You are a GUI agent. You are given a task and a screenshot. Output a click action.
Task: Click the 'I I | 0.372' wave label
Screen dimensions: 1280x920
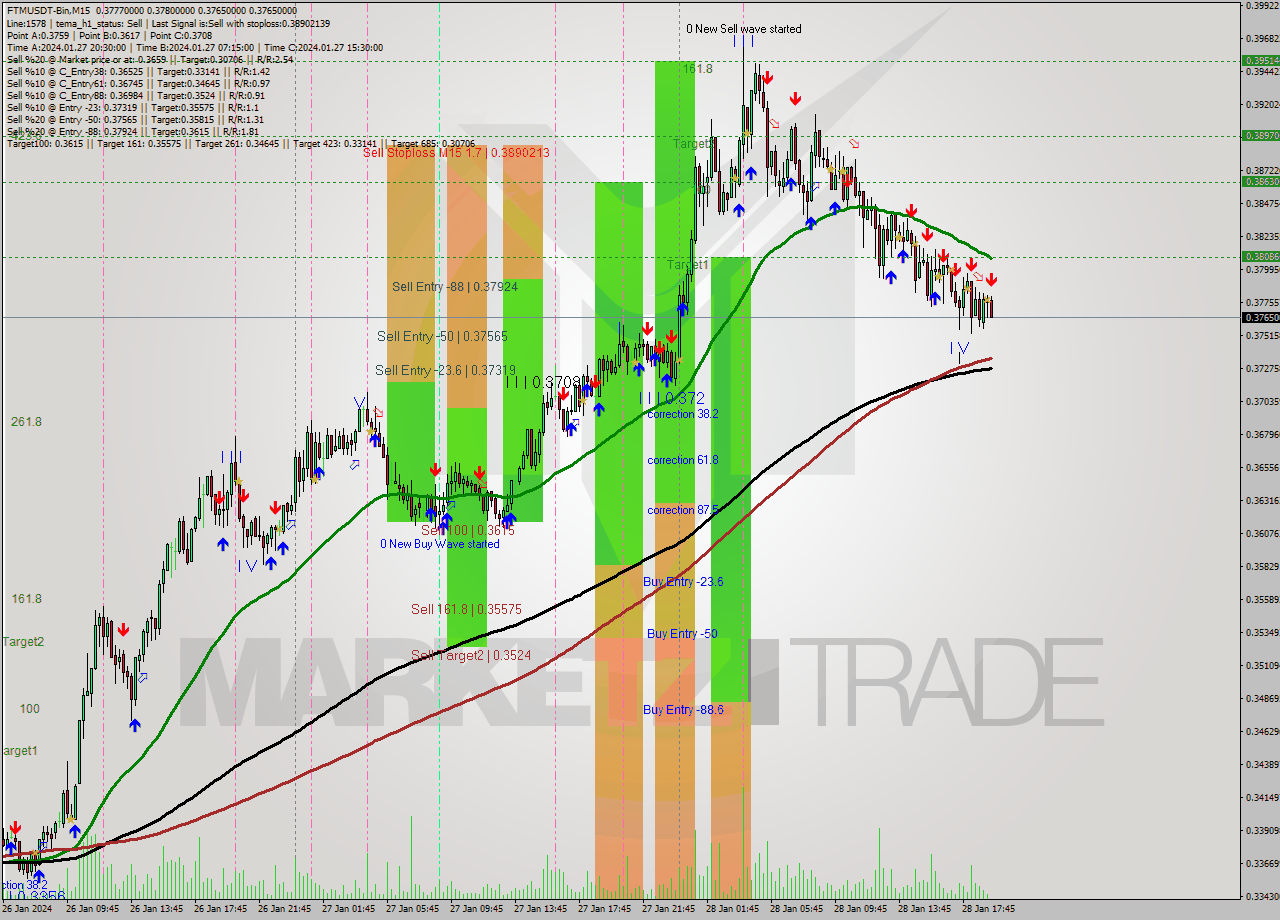tap(671, 398)
